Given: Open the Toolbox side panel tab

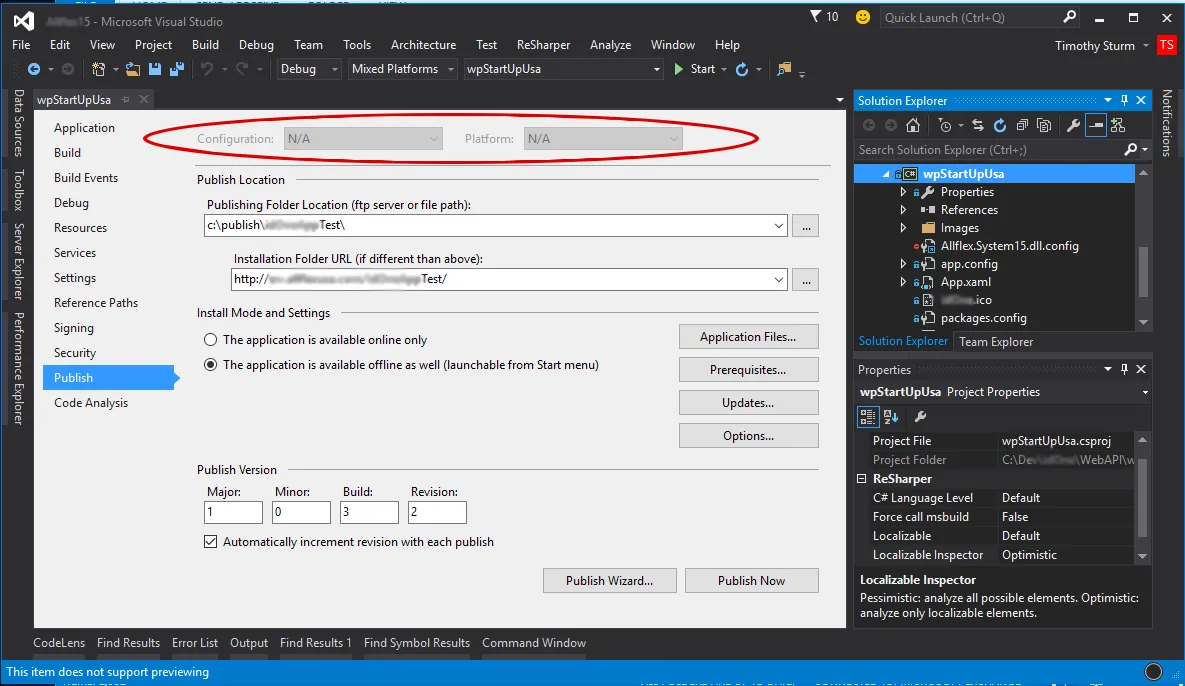Looking at the screenshot, I should [x=19, y=190].
